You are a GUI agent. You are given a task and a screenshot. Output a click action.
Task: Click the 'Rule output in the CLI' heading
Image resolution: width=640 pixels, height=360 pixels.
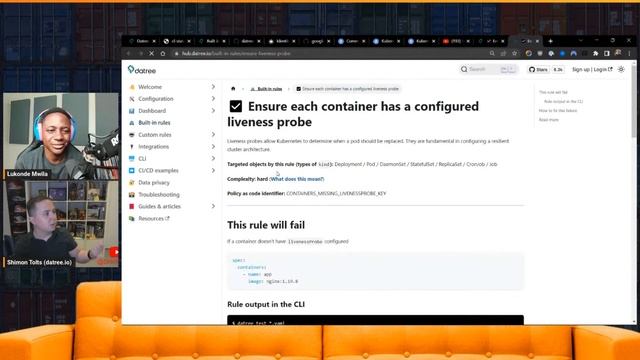[x=266, y=304]
